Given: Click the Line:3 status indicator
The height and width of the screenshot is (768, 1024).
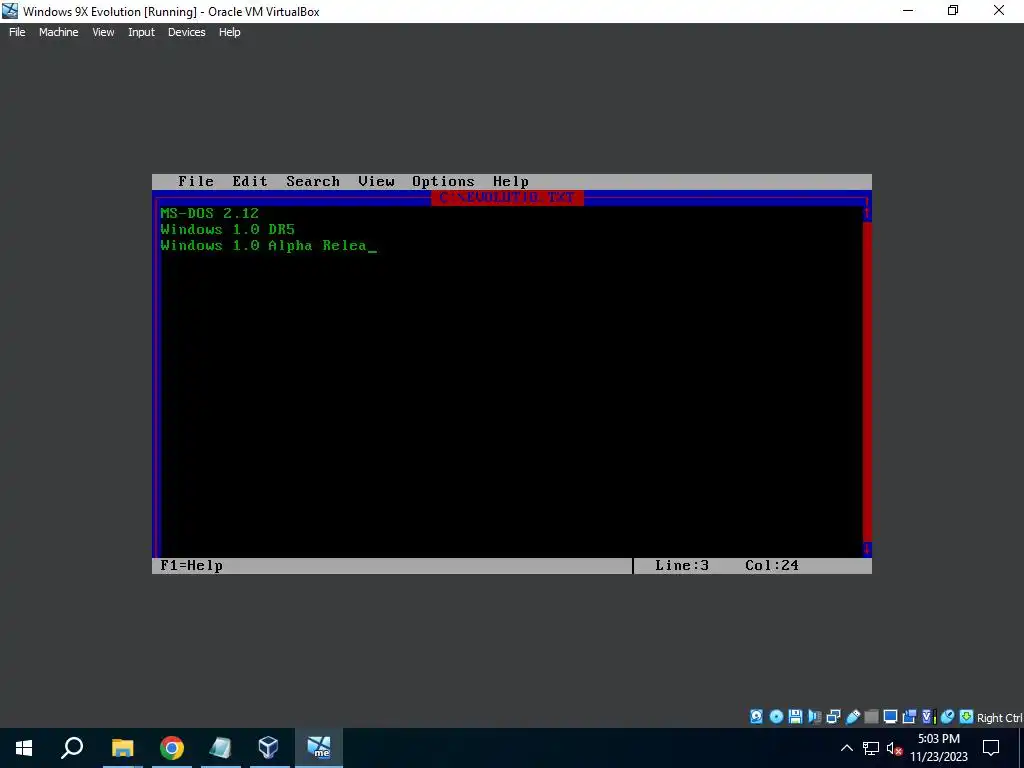Looking at the screenshot, I should [682, 566].
